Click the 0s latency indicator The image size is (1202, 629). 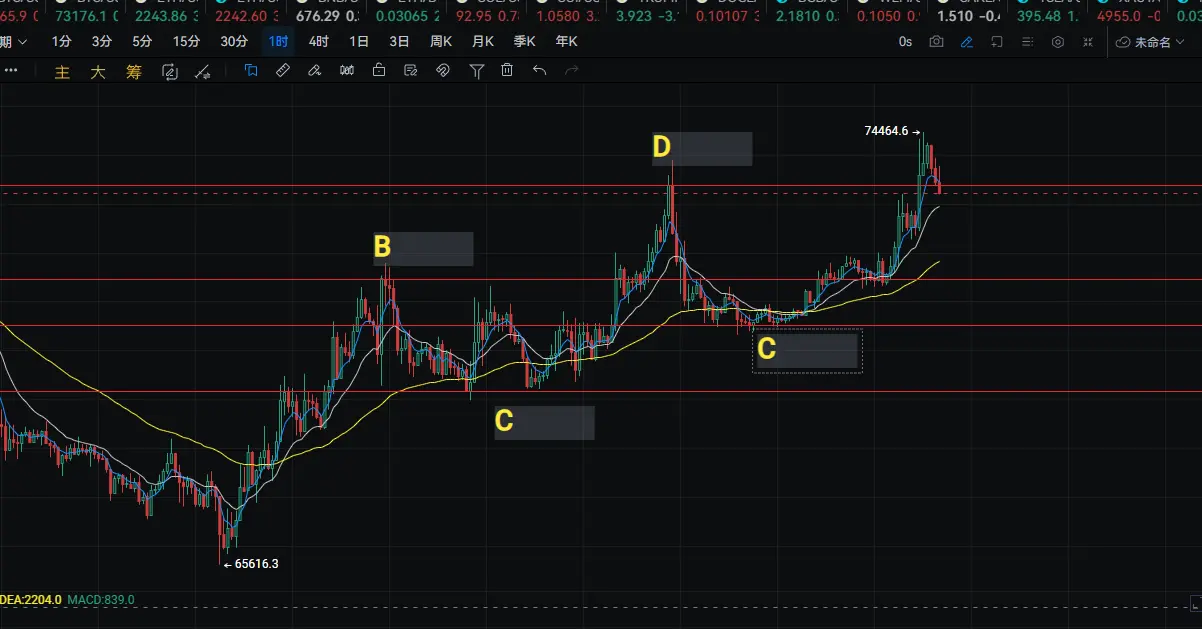[x=905, y=42]
